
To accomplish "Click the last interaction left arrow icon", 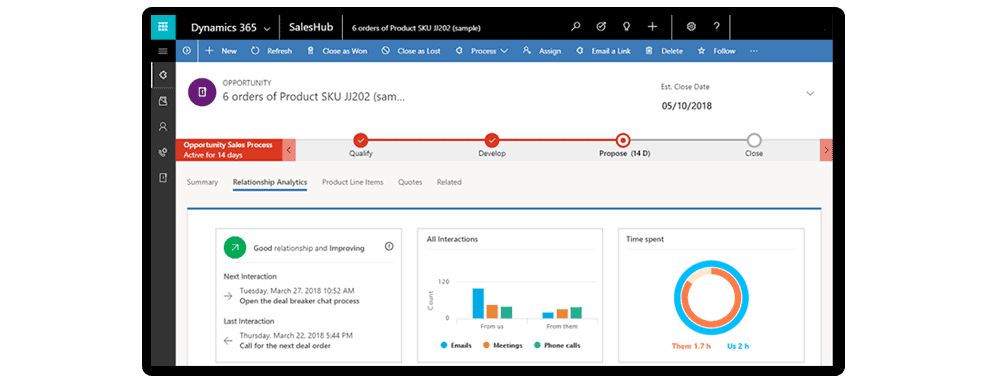I will tap(228, 341).
